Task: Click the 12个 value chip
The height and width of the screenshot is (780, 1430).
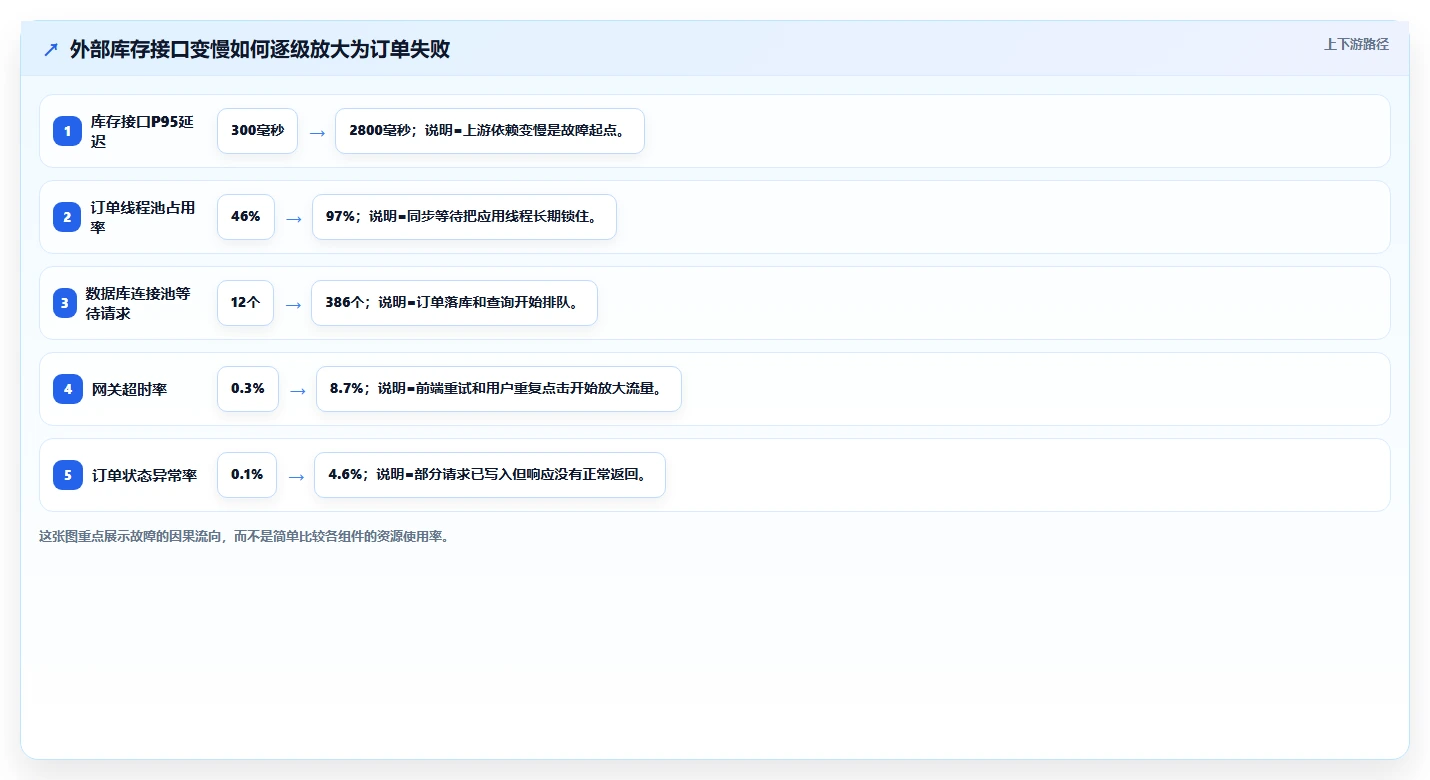Action: click(x=245, y=303)
